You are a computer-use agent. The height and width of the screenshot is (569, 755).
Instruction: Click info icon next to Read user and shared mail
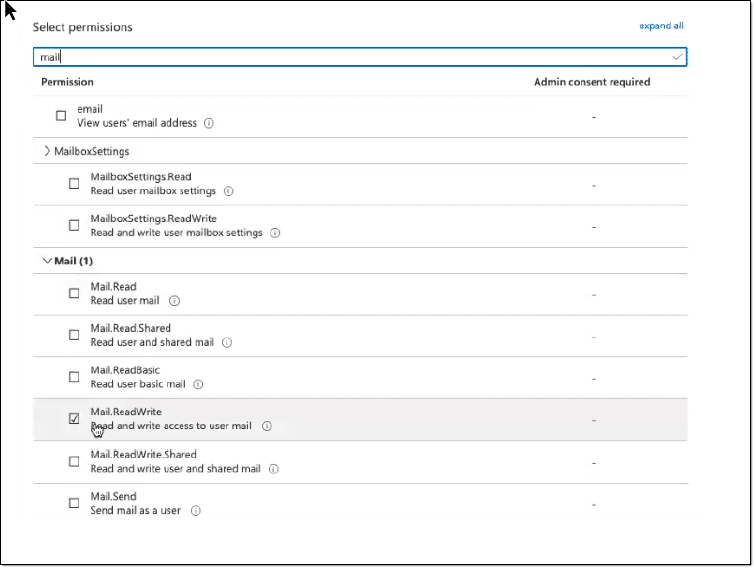tap(227, 343)
